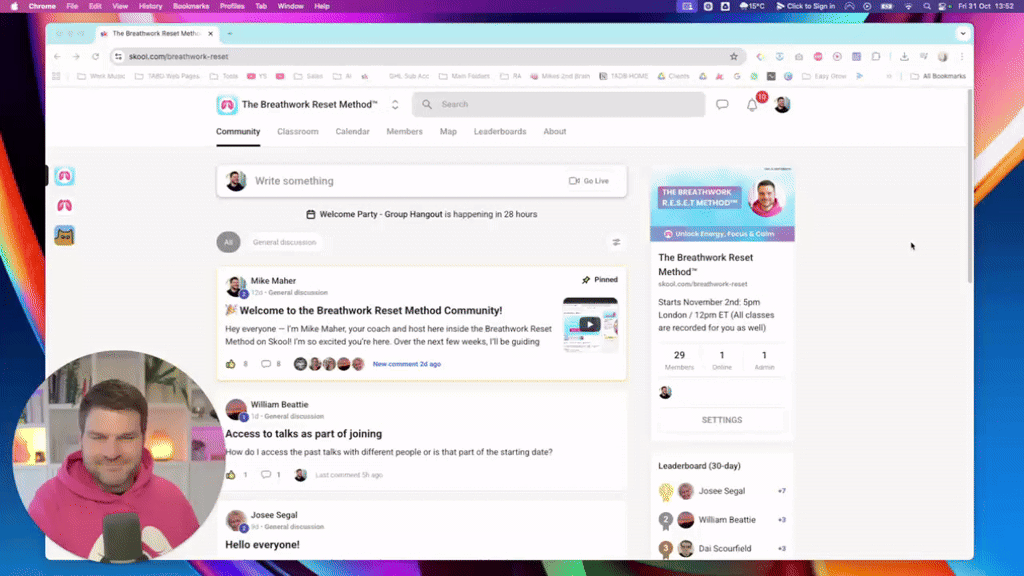
Task: Open the feed filter sort icon
Action: [x=616, y=242]
